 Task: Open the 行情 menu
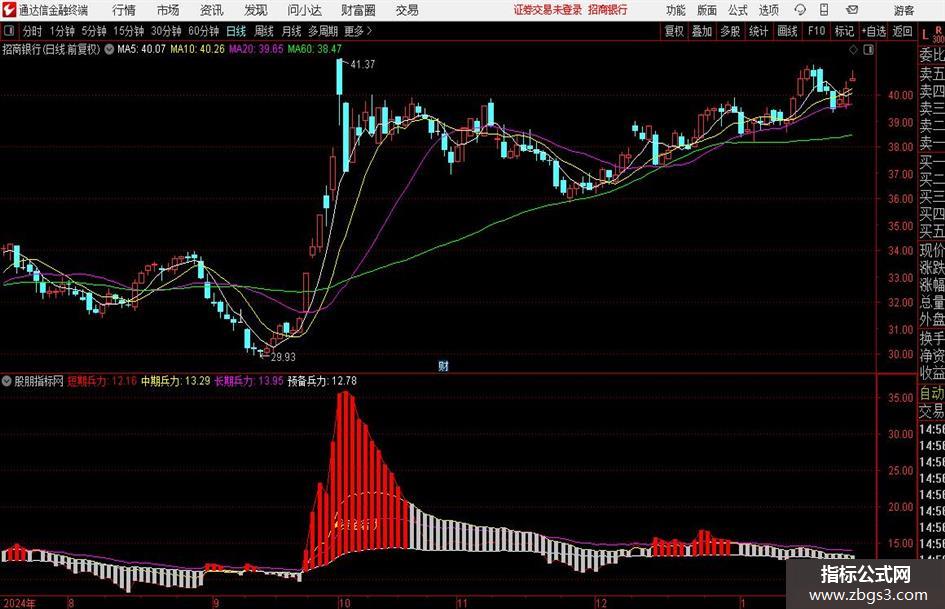124,10
